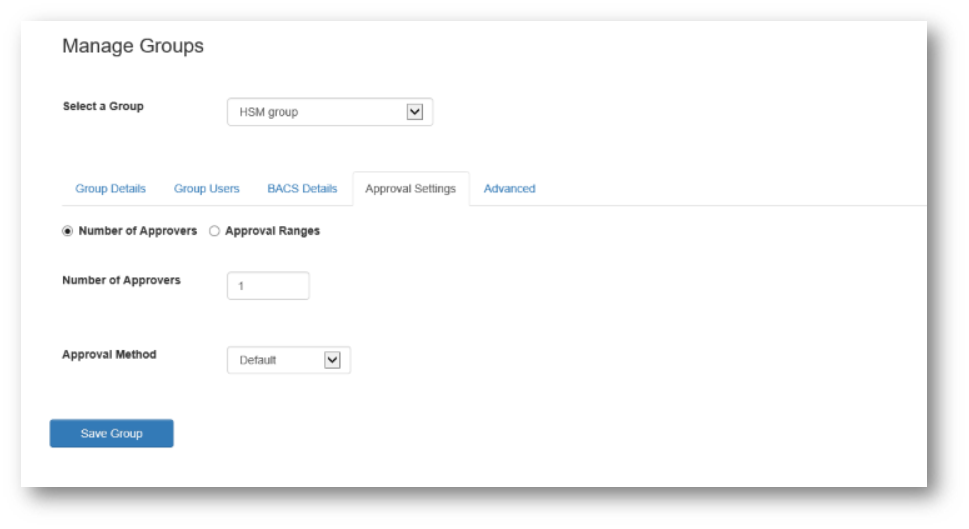This screenshot has height=529, width=969.
Task: Click the Manage Groups page heading
Action: [x=133, y=46]
